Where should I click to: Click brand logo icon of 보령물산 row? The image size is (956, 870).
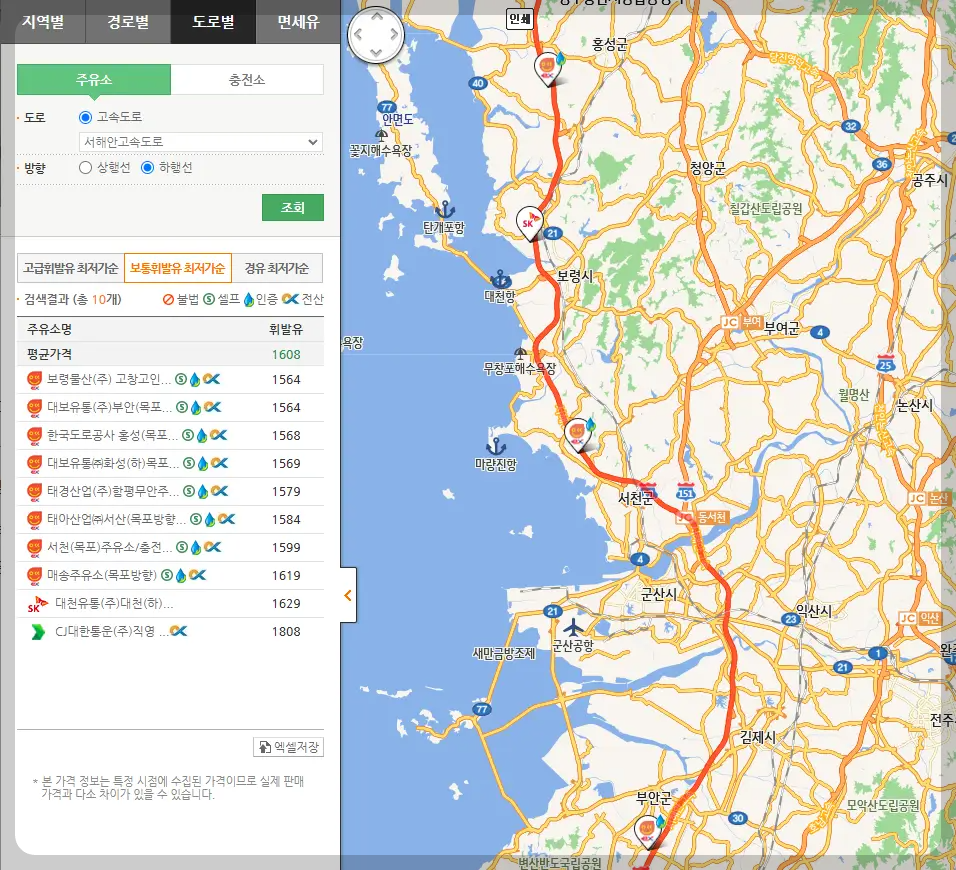tap(35, 380)
